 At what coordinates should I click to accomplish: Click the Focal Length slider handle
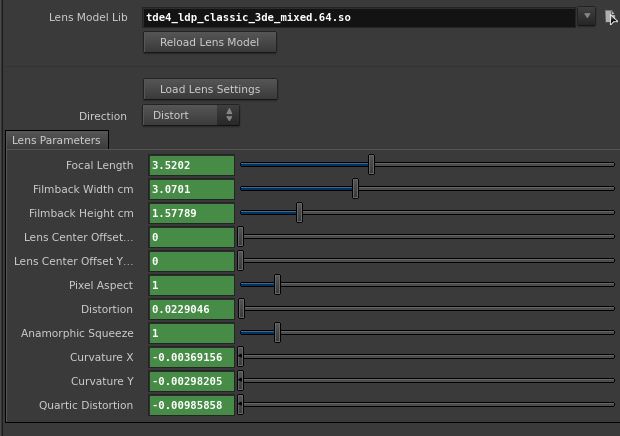[x=371, y=164]
